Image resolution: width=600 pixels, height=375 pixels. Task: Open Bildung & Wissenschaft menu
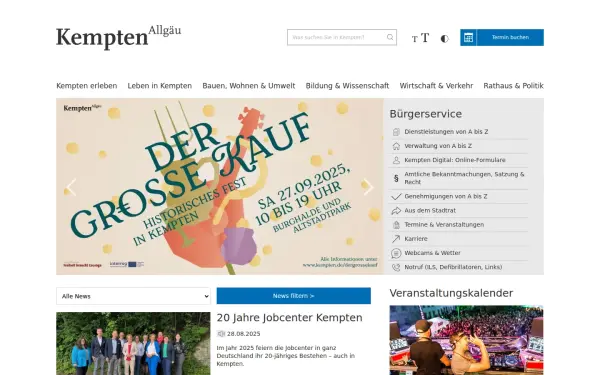[x=347, y=86]
